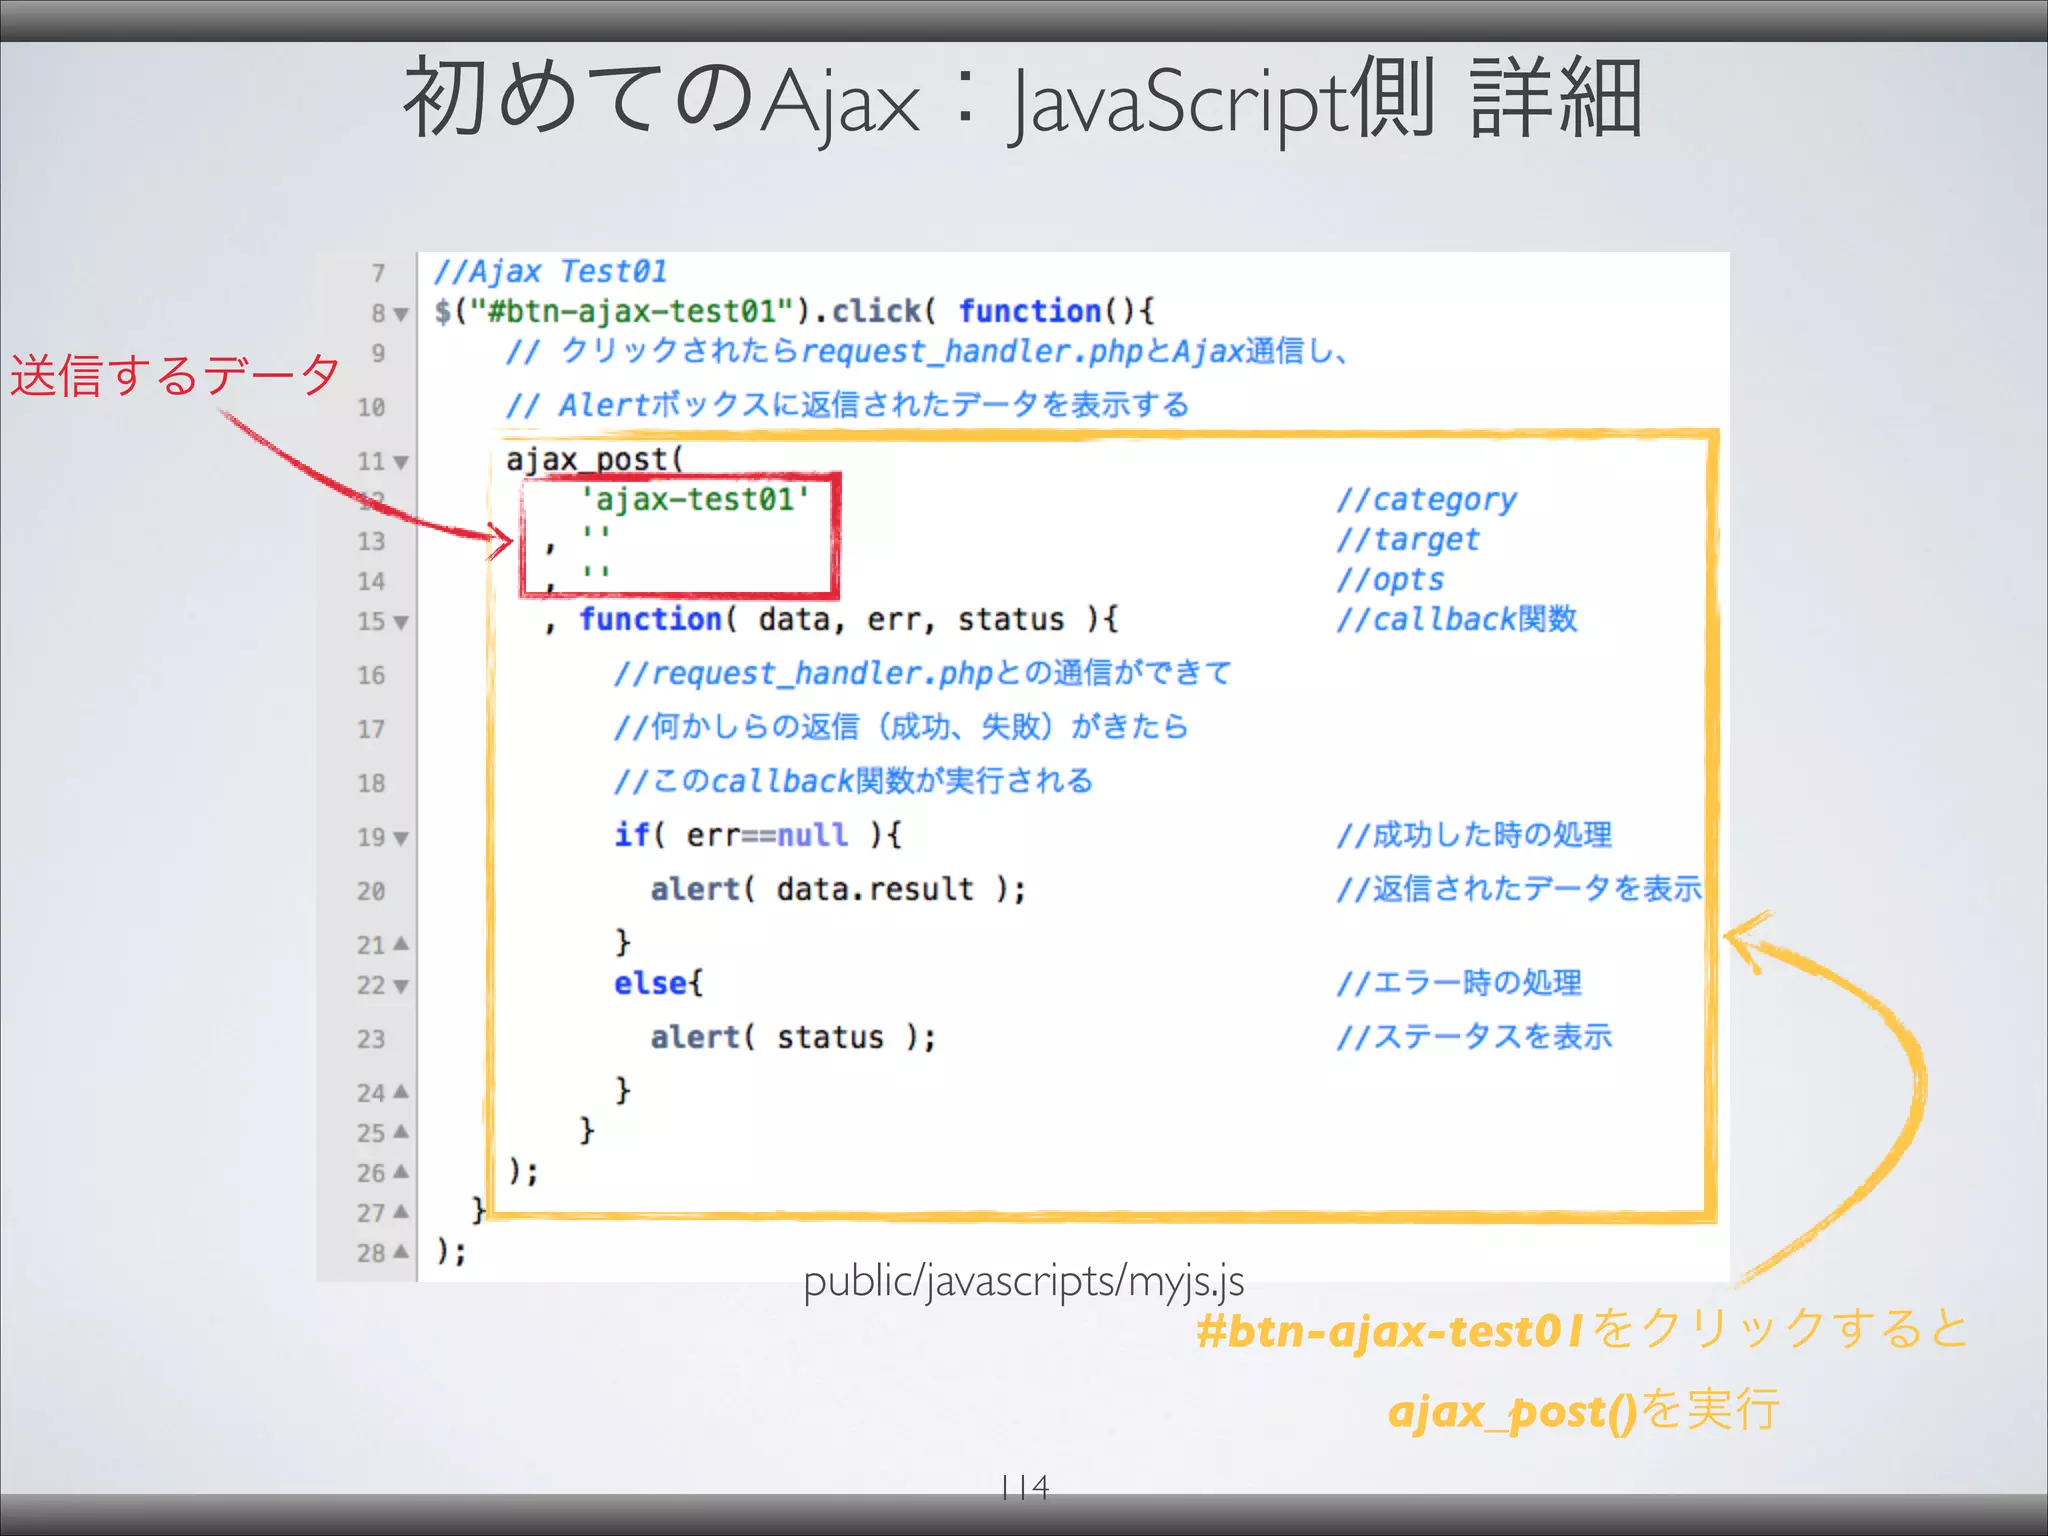The width and height of the screenshot is (2048, 1536).
Task: Click line number 16 in the gutter
Action: [x=371, y=676]
